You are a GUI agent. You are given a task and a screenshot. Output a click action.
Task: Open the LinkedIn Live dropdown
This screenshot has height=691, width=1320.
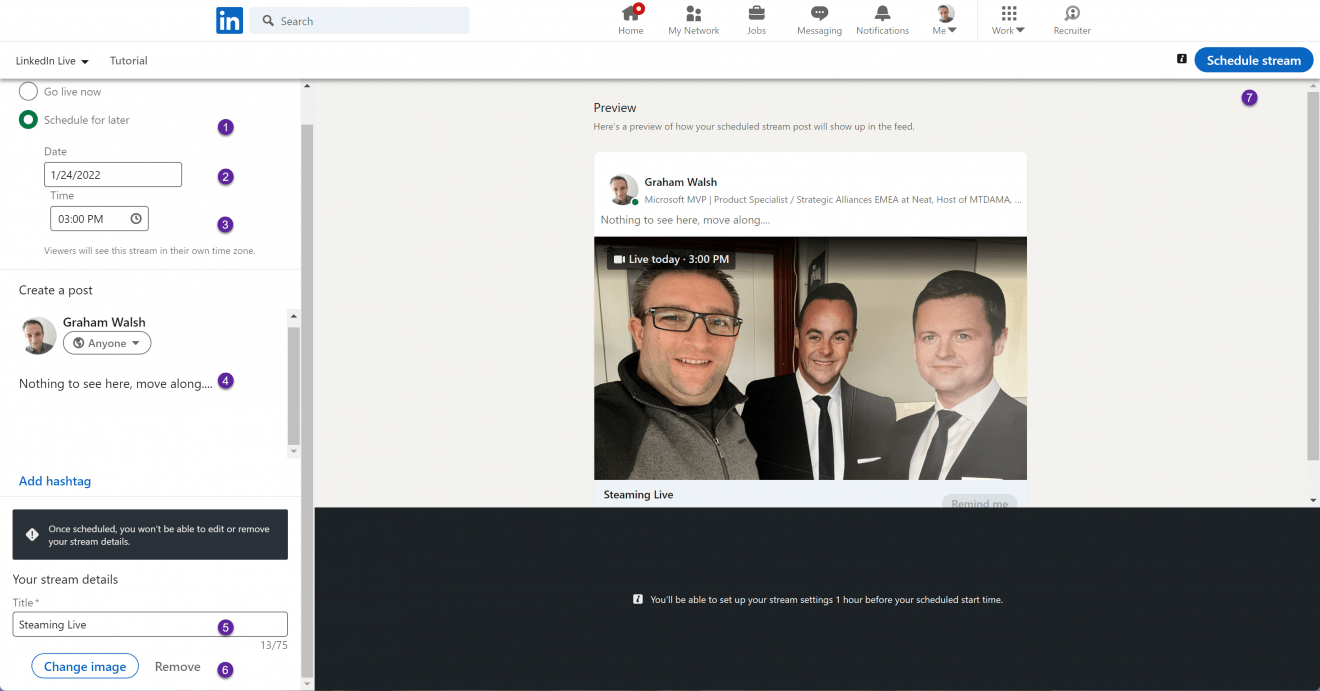(x=51, y=60)
